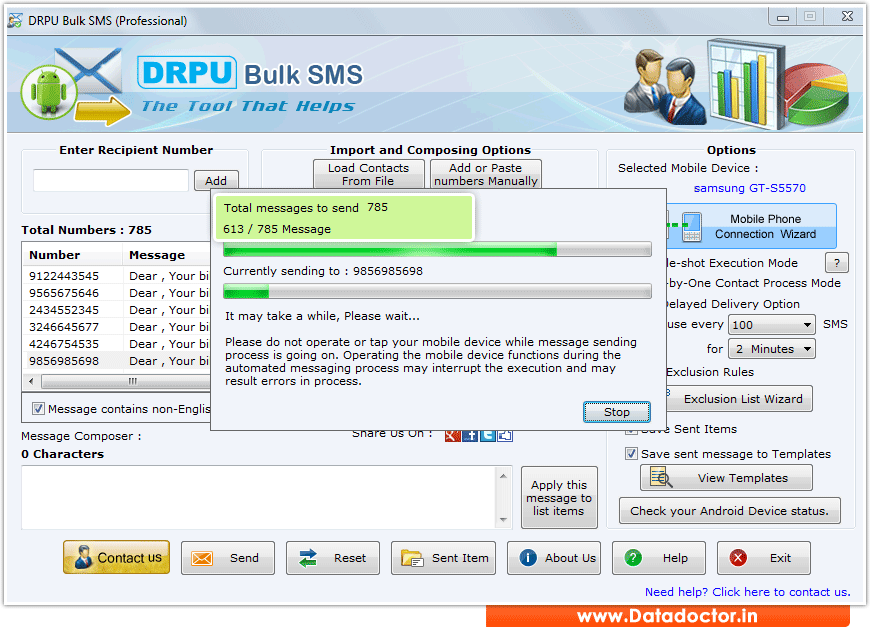Image resolution: width=870 pixels, height=627 pixels.
Task: Select row with number 2434552345
Action: (x=117, y=310)
